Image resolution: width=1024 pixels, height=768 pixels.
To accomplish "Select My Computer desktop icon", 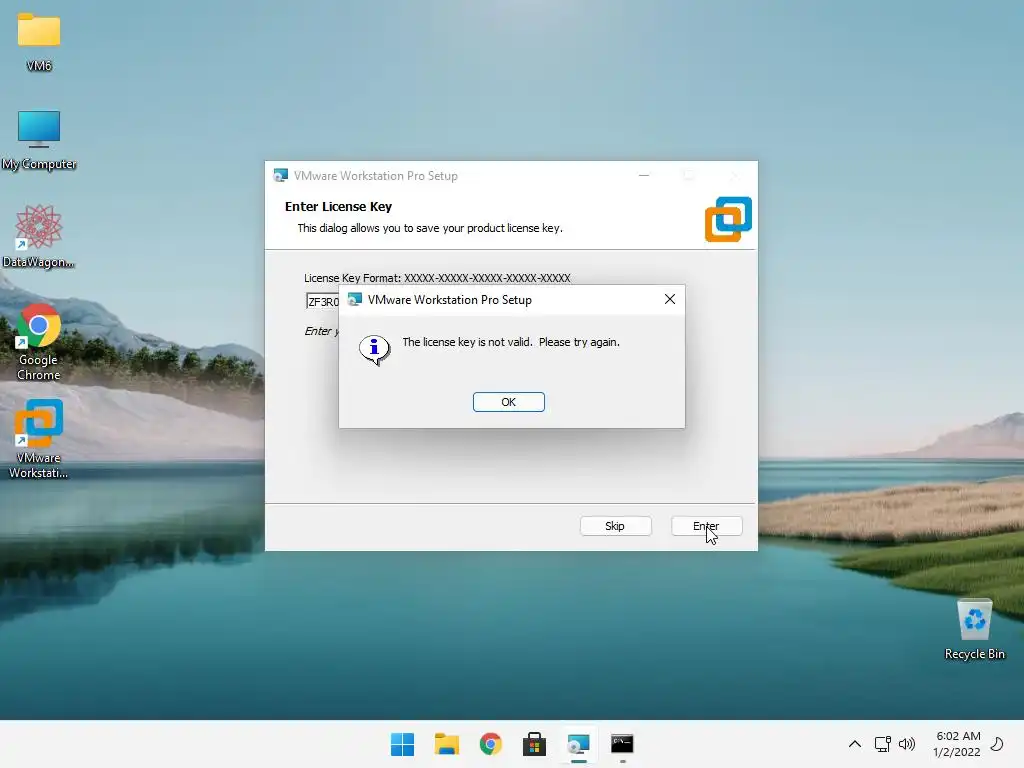I will [39, 140].
